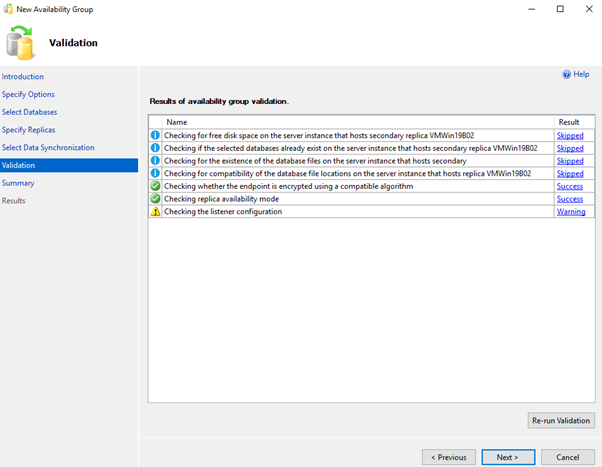Click info icon beside database file locations compatibility check
The width and height of the screenshot is (602, 467).
point(155,174)
